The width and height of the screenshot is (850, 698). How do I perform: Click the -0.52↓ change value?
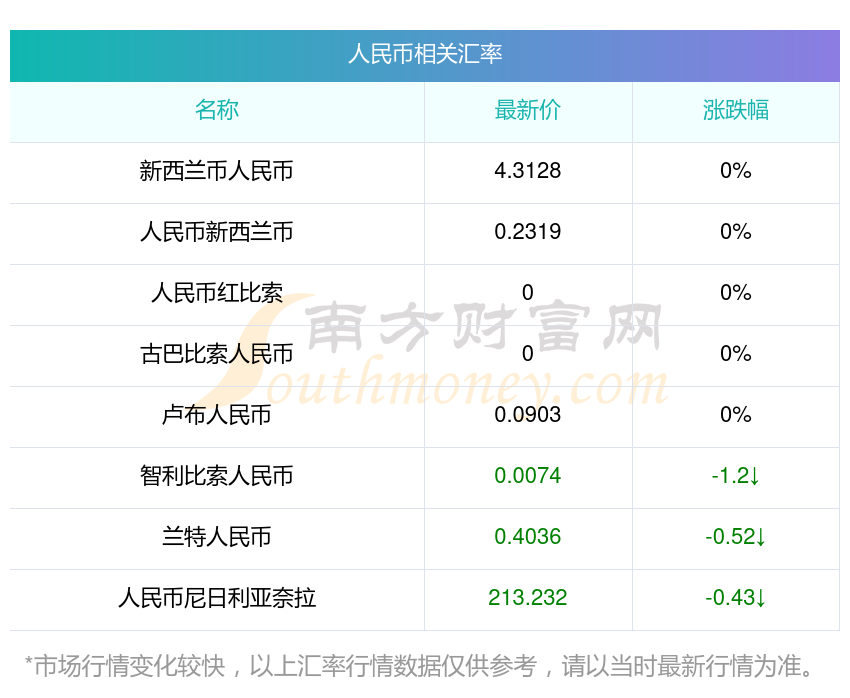[736, 537]
